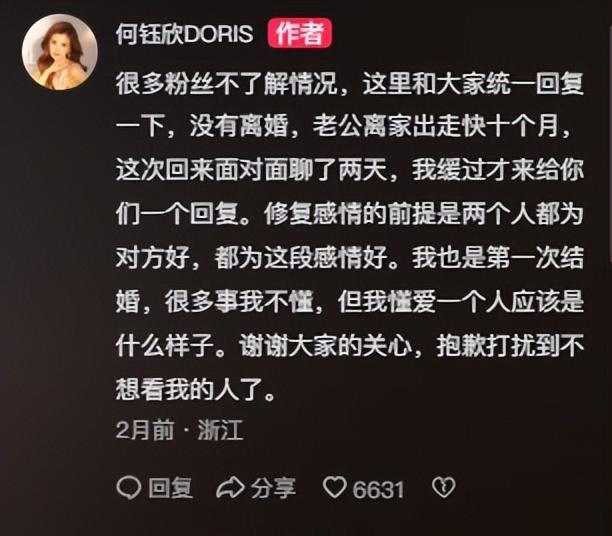612x536 pixels.
Task: Tap comment line starting 什么样子。谢谢大家
Action: (350, 345)
